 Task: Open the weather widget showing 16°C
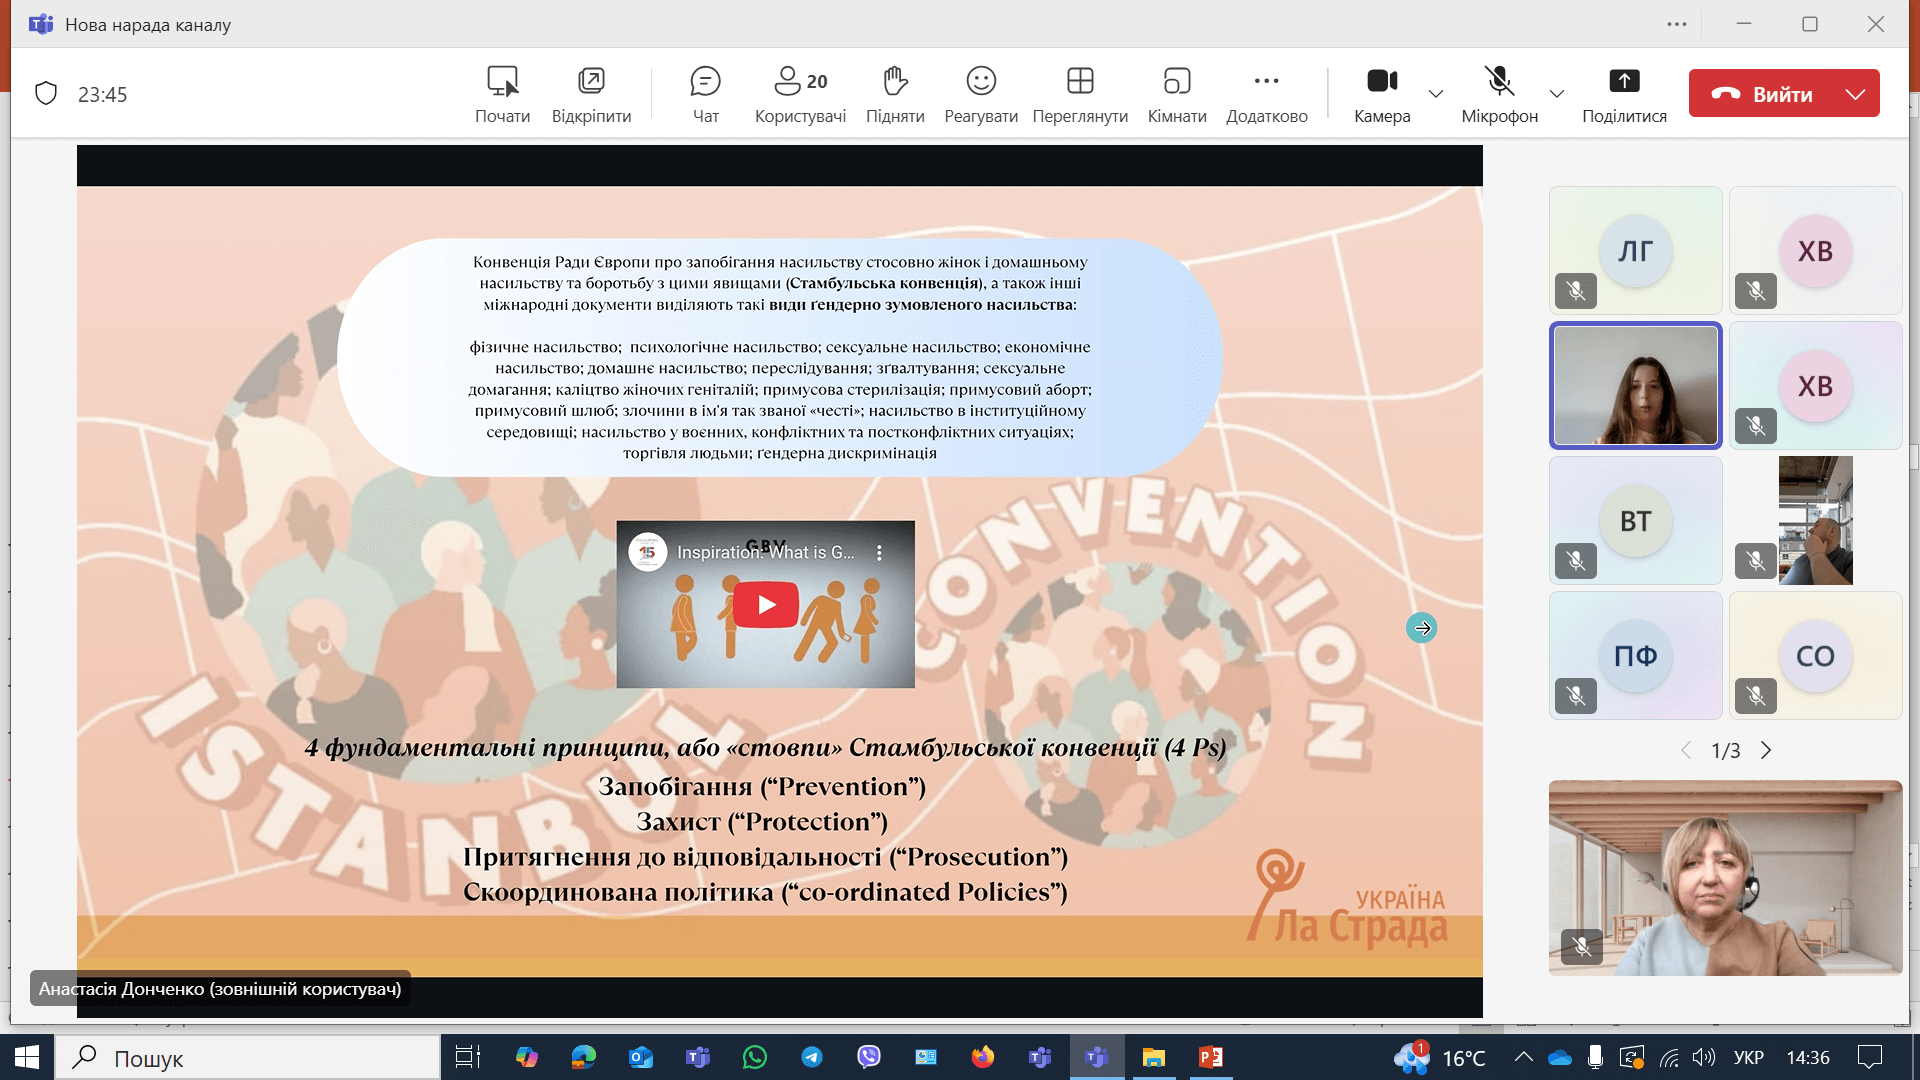point(1441,1057)
